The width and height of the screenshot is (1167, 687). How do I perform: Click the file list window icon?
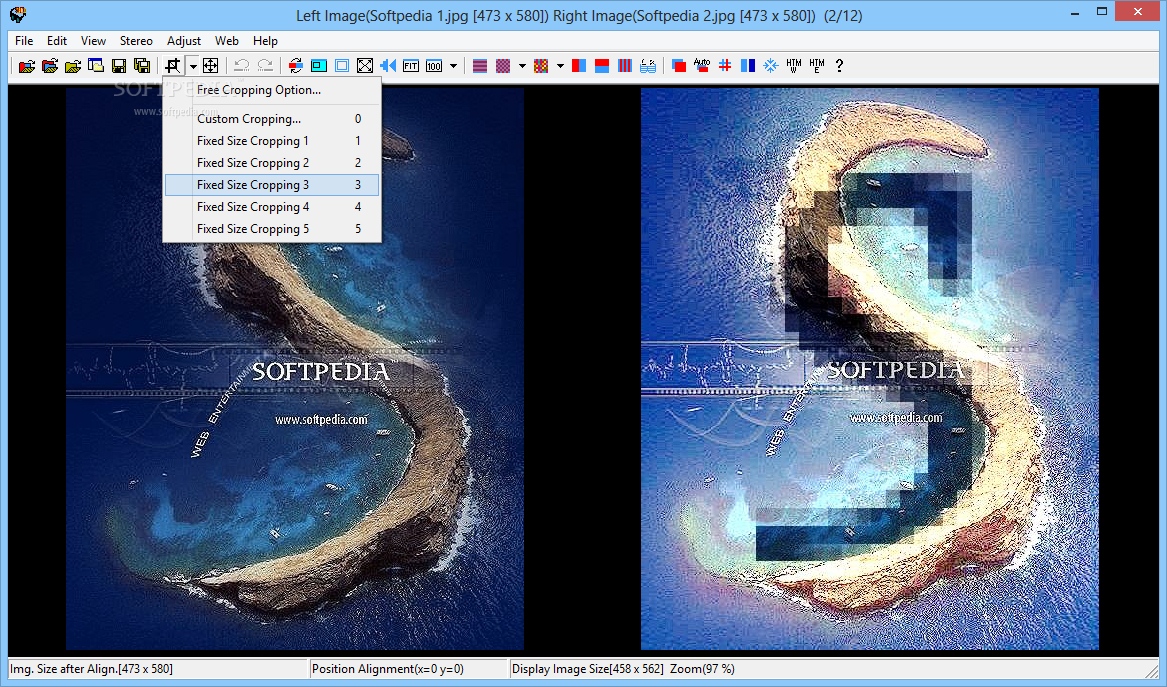(x=96, y=65)
